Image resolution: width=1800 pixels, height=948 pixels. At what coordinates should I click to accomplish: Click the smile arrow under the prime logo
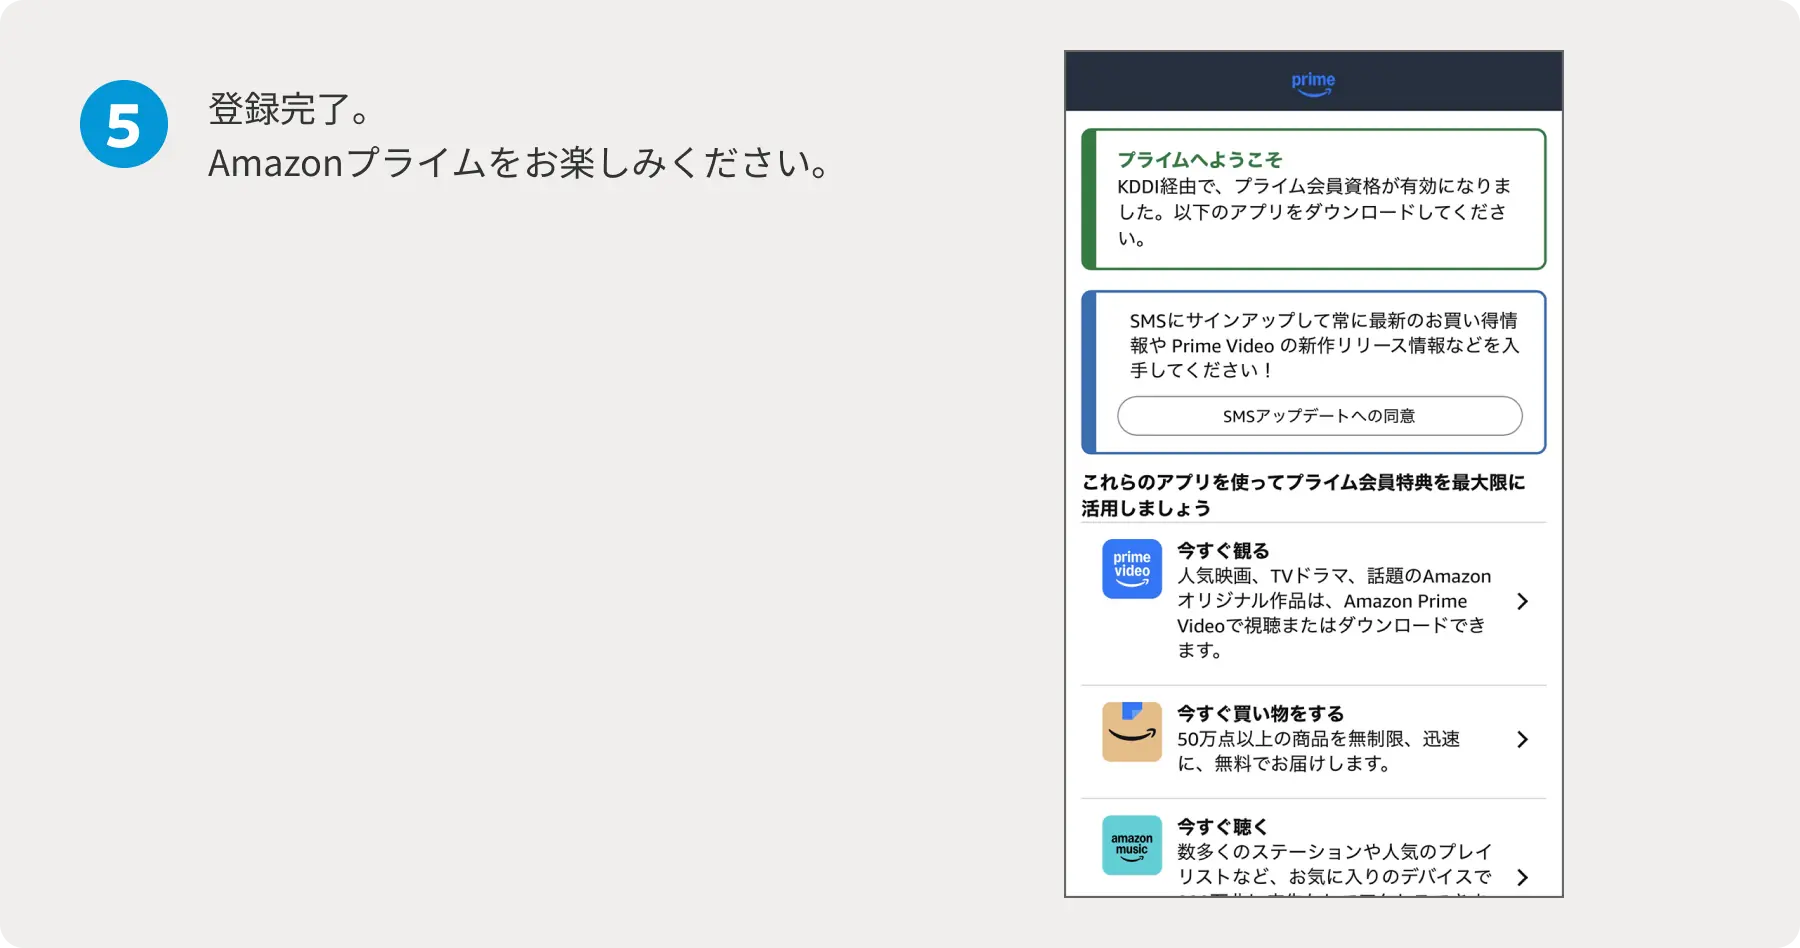coord(1312,93)
